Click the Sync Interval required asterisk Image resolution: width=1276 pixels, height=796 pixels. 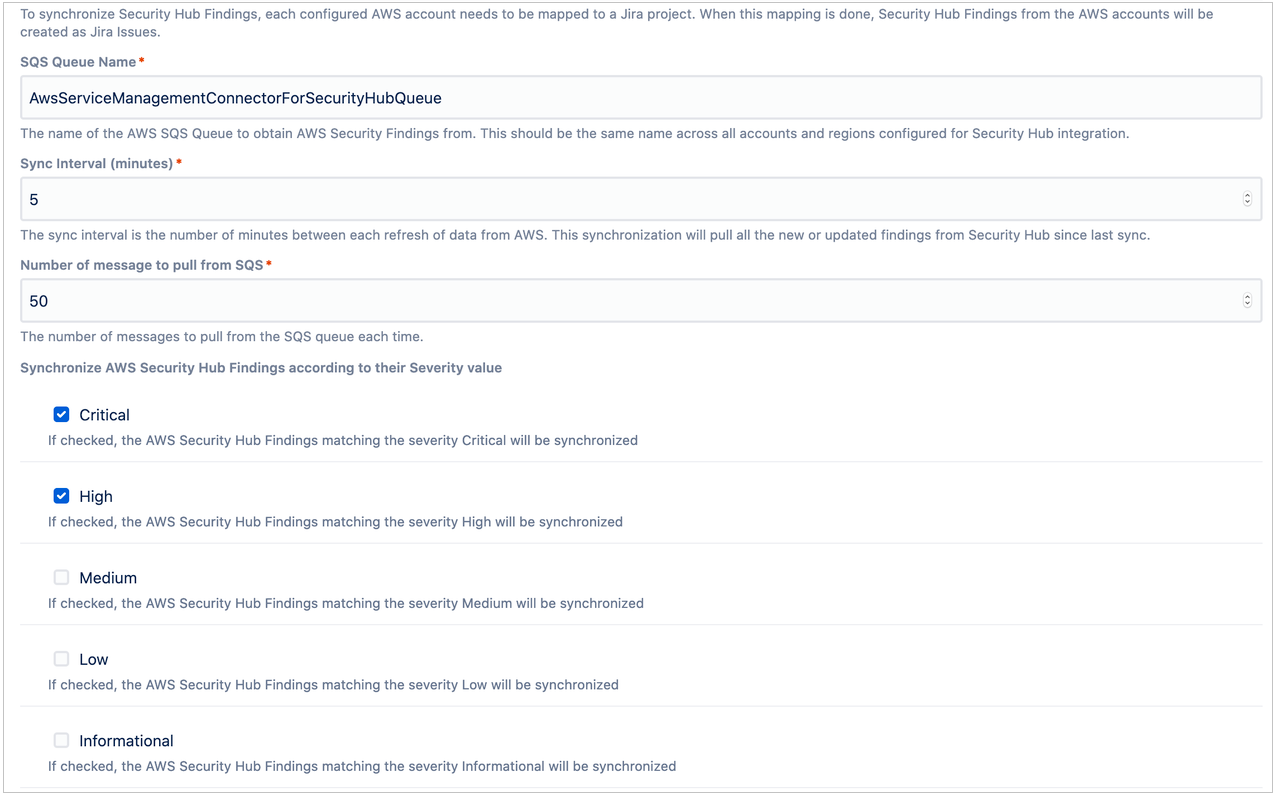tap(178, 161)
